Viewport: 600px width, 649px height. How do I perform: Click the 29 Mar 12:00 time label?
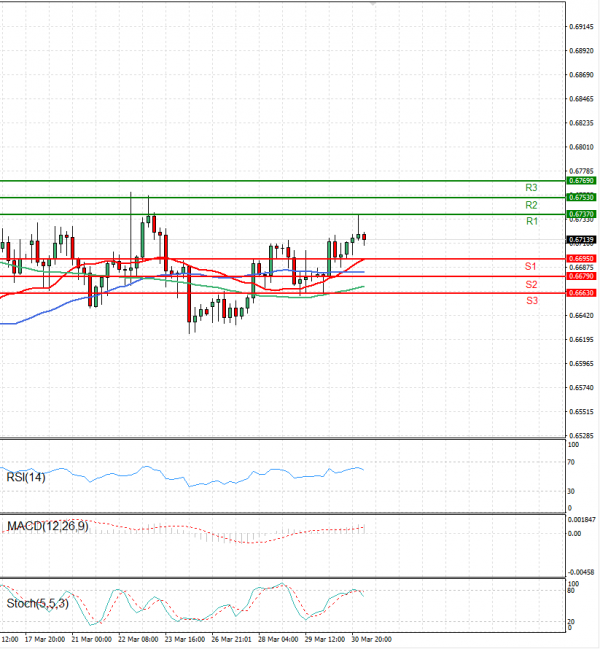tap(325, 639)
